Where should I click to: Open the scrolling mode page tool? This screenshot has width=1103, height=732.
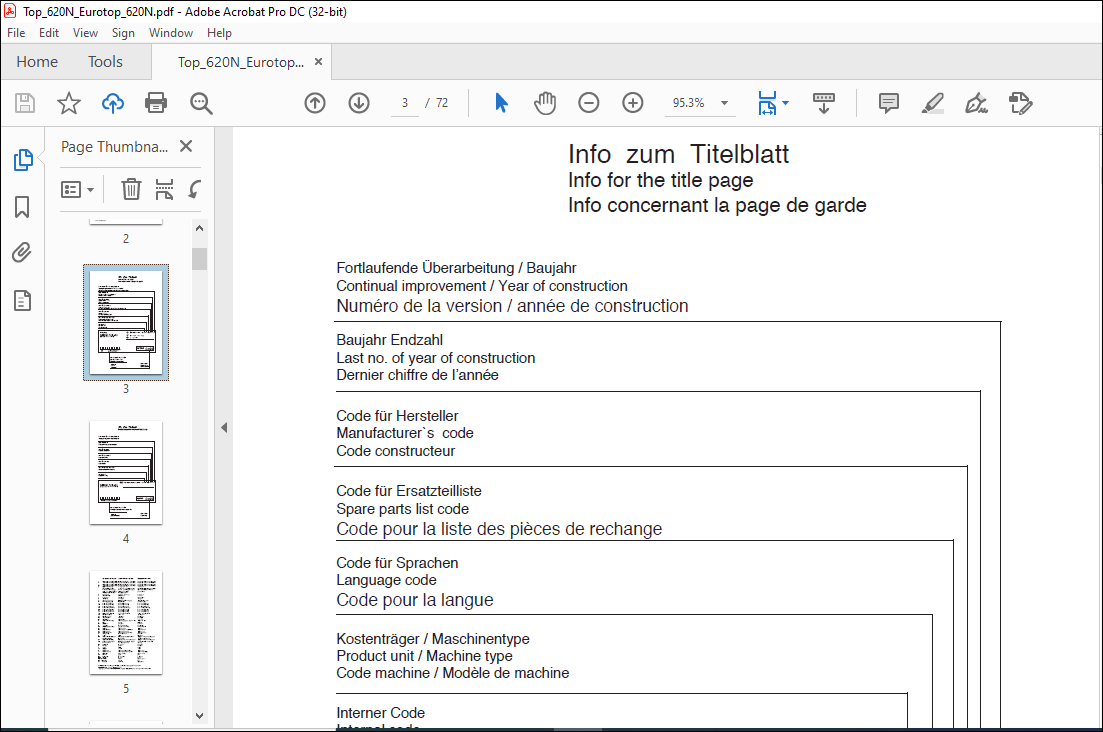(824, 103)
